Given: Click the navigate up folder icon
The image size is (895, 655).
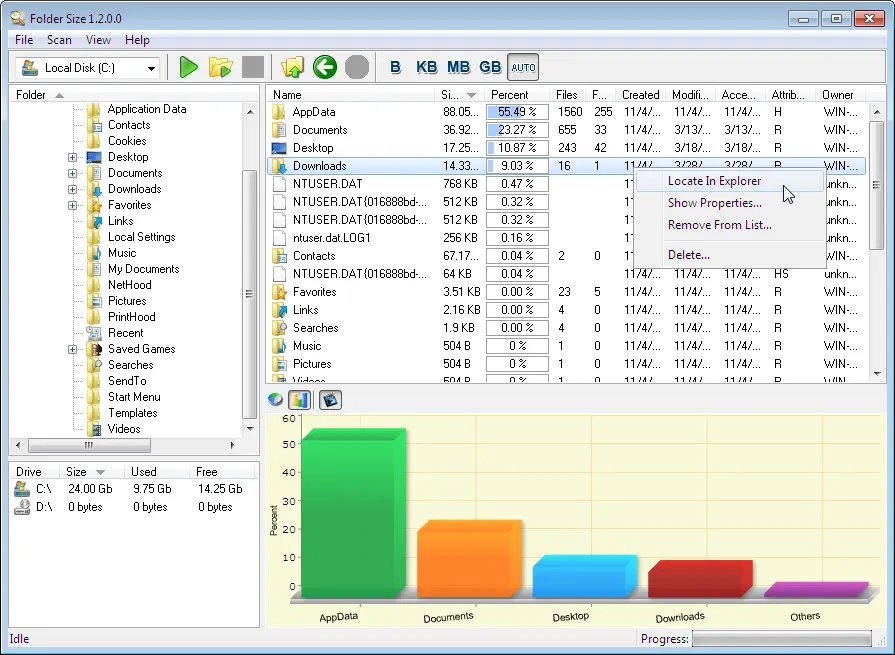Looking at the screenshot, I should click(291, 67).
